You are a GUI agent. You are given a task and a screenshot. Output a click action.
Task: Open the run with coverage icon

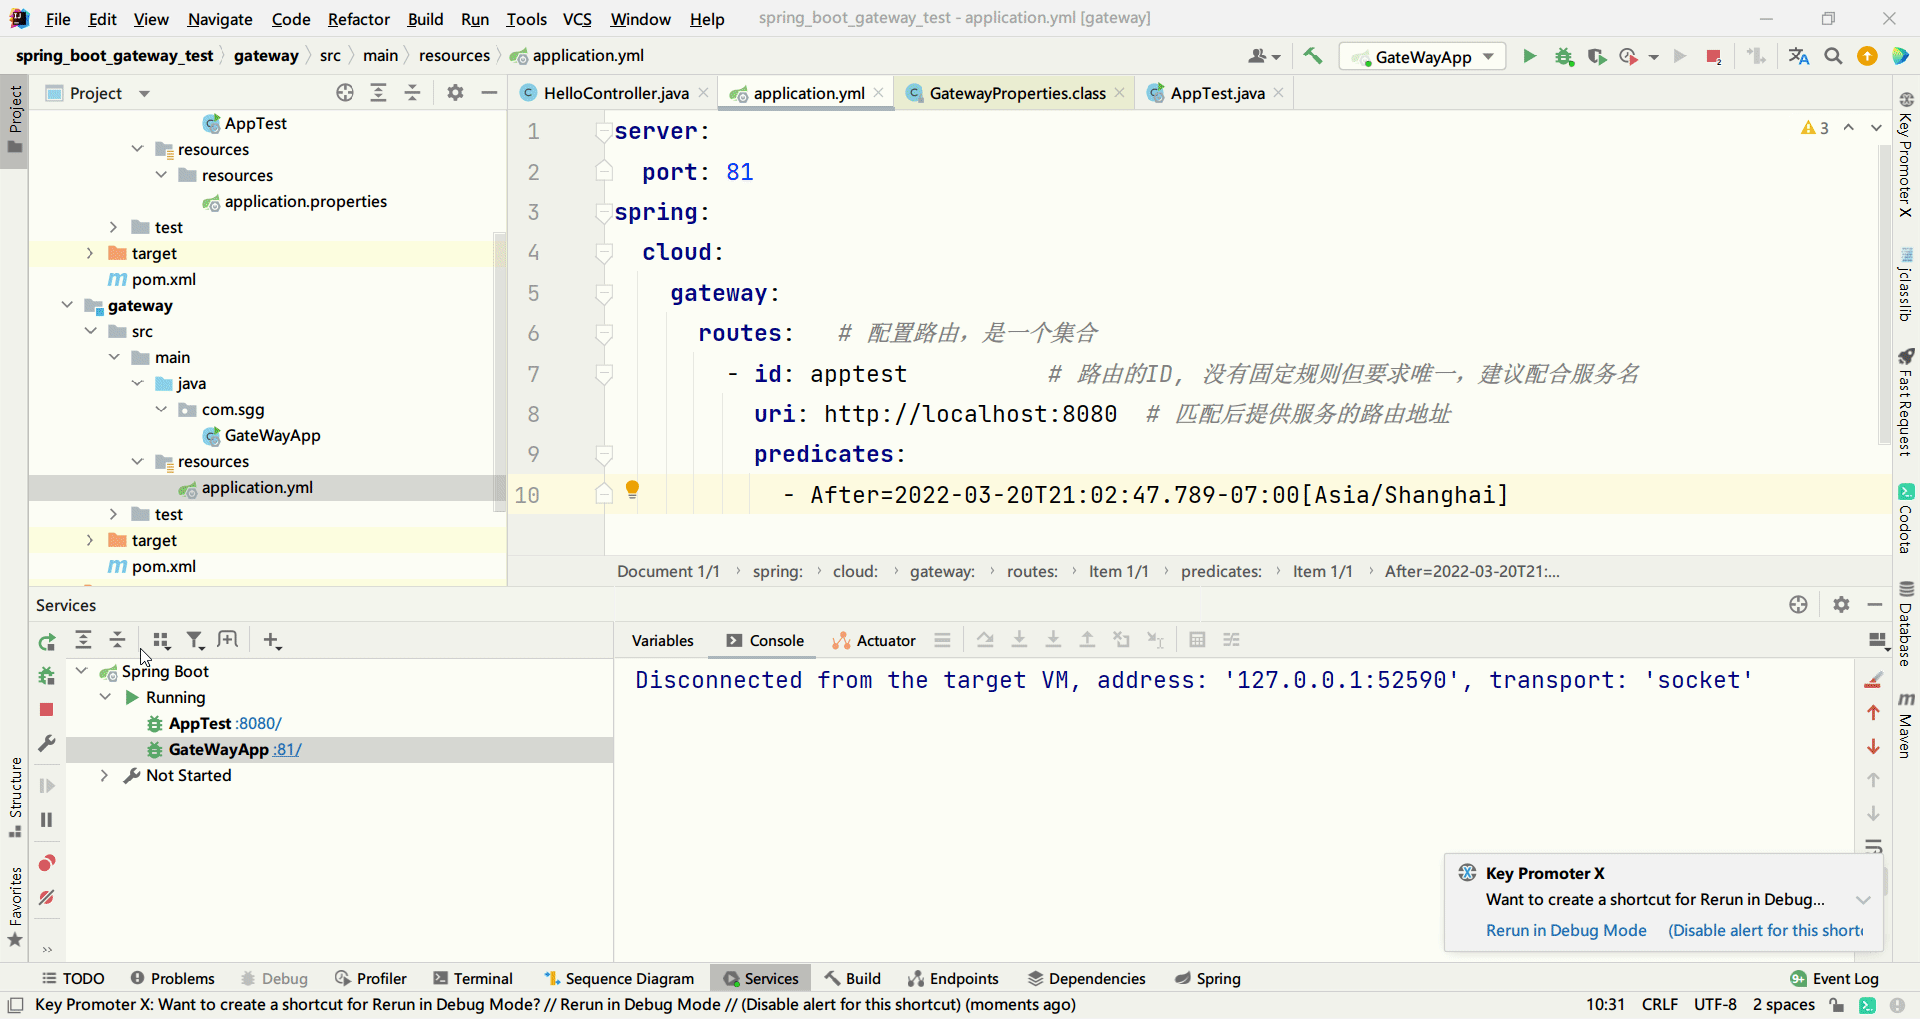point(1597,57)
